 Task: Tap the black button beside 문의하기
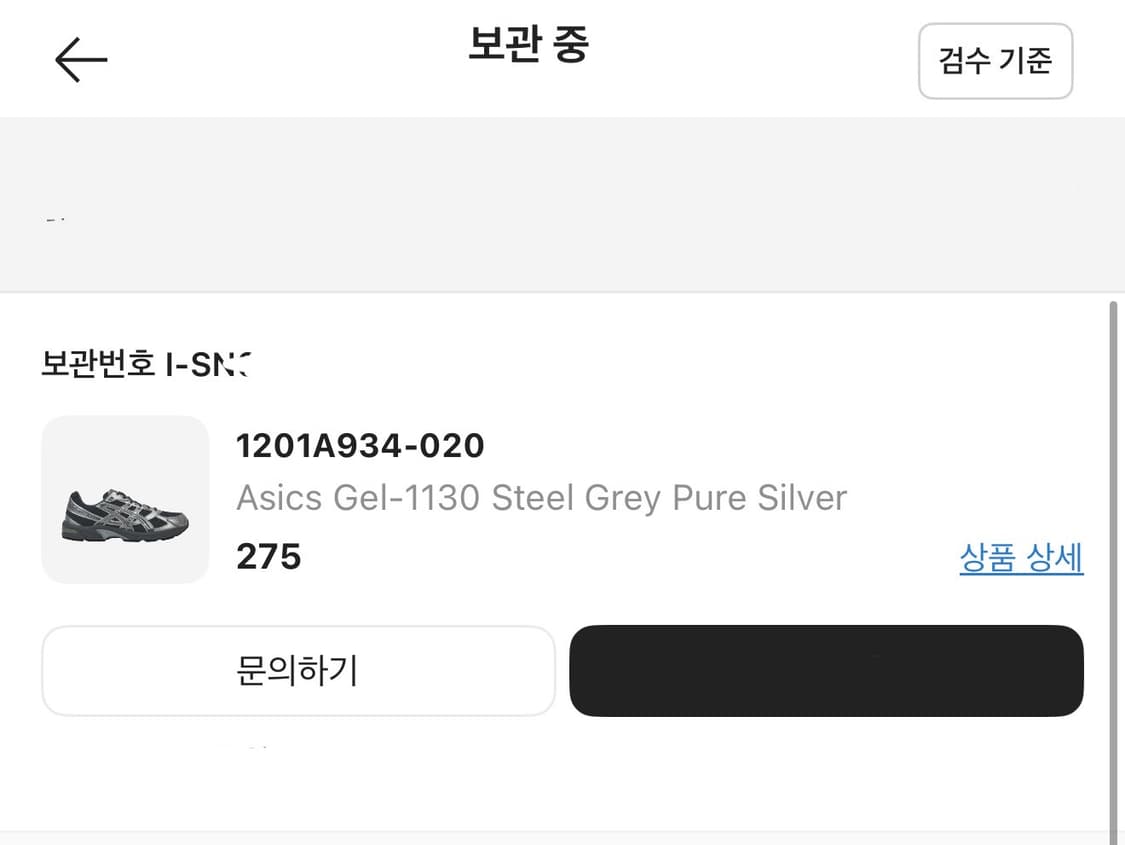coord(826,671)
